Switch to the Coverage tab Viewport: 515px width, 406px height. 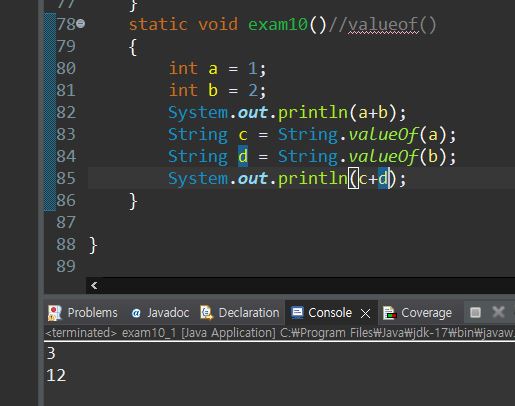(x=417, y=313)
